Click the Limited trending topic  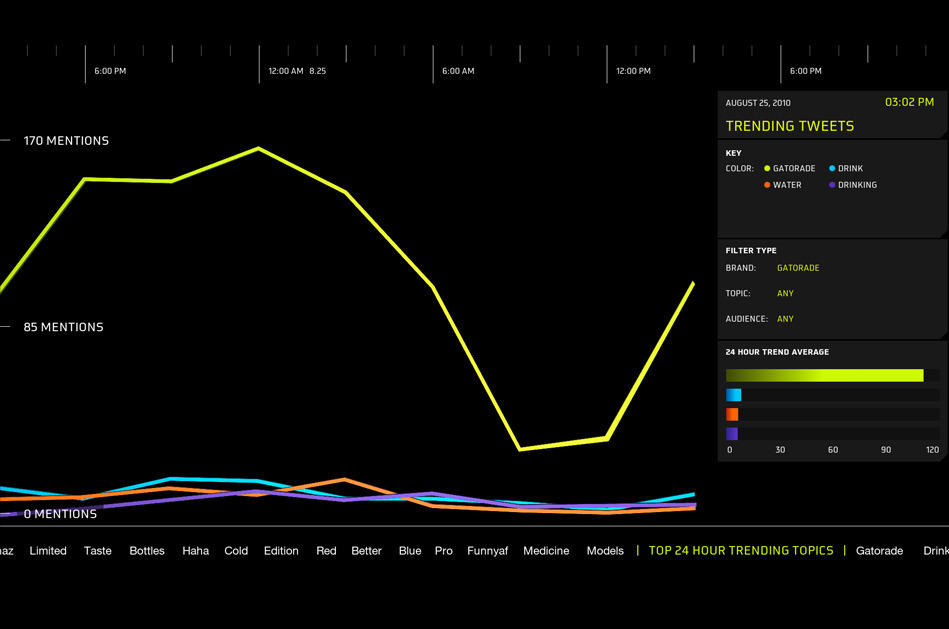coord(48,551)
